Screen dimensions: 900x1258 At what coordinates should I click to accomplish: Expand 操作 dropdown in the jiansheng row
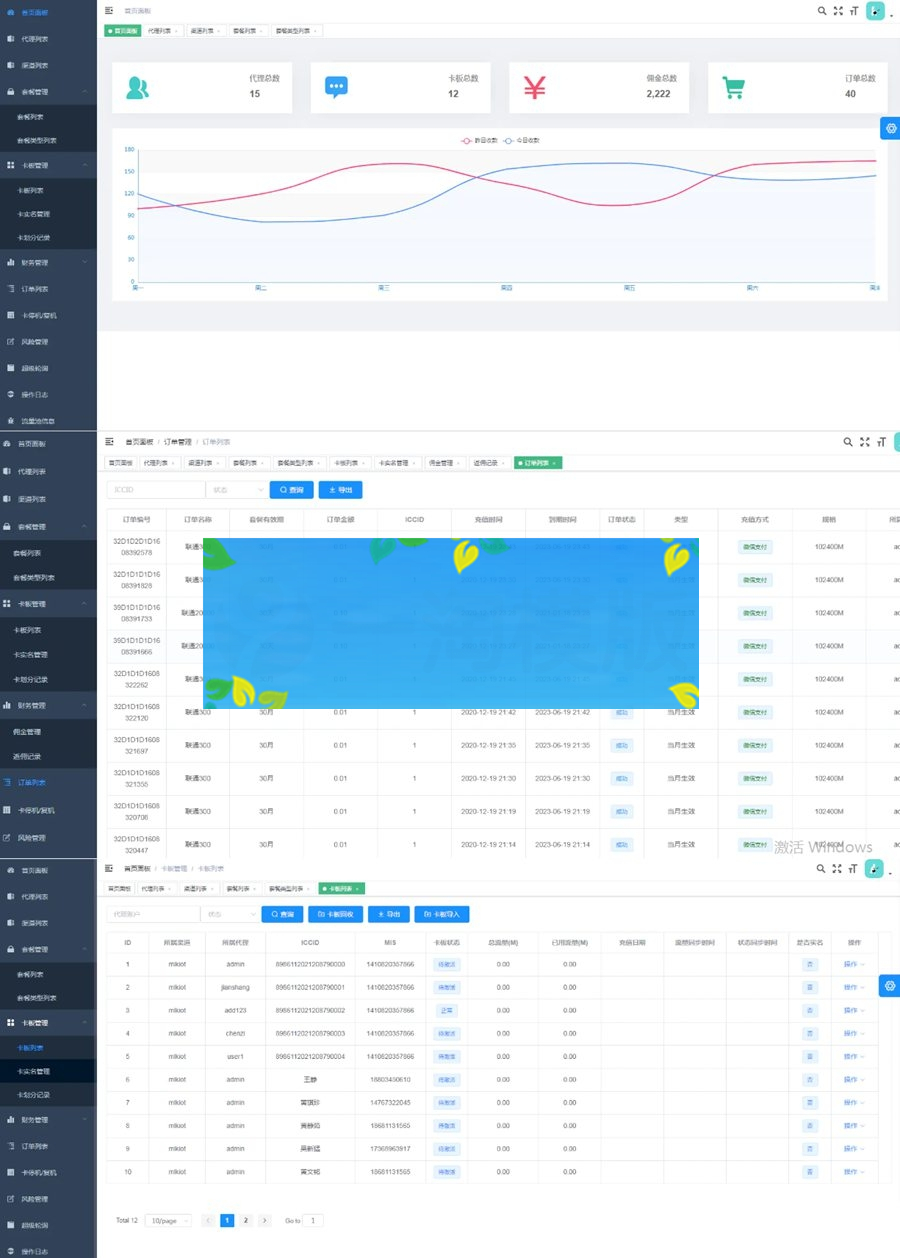pyautogui.click(x=853, y=987)
